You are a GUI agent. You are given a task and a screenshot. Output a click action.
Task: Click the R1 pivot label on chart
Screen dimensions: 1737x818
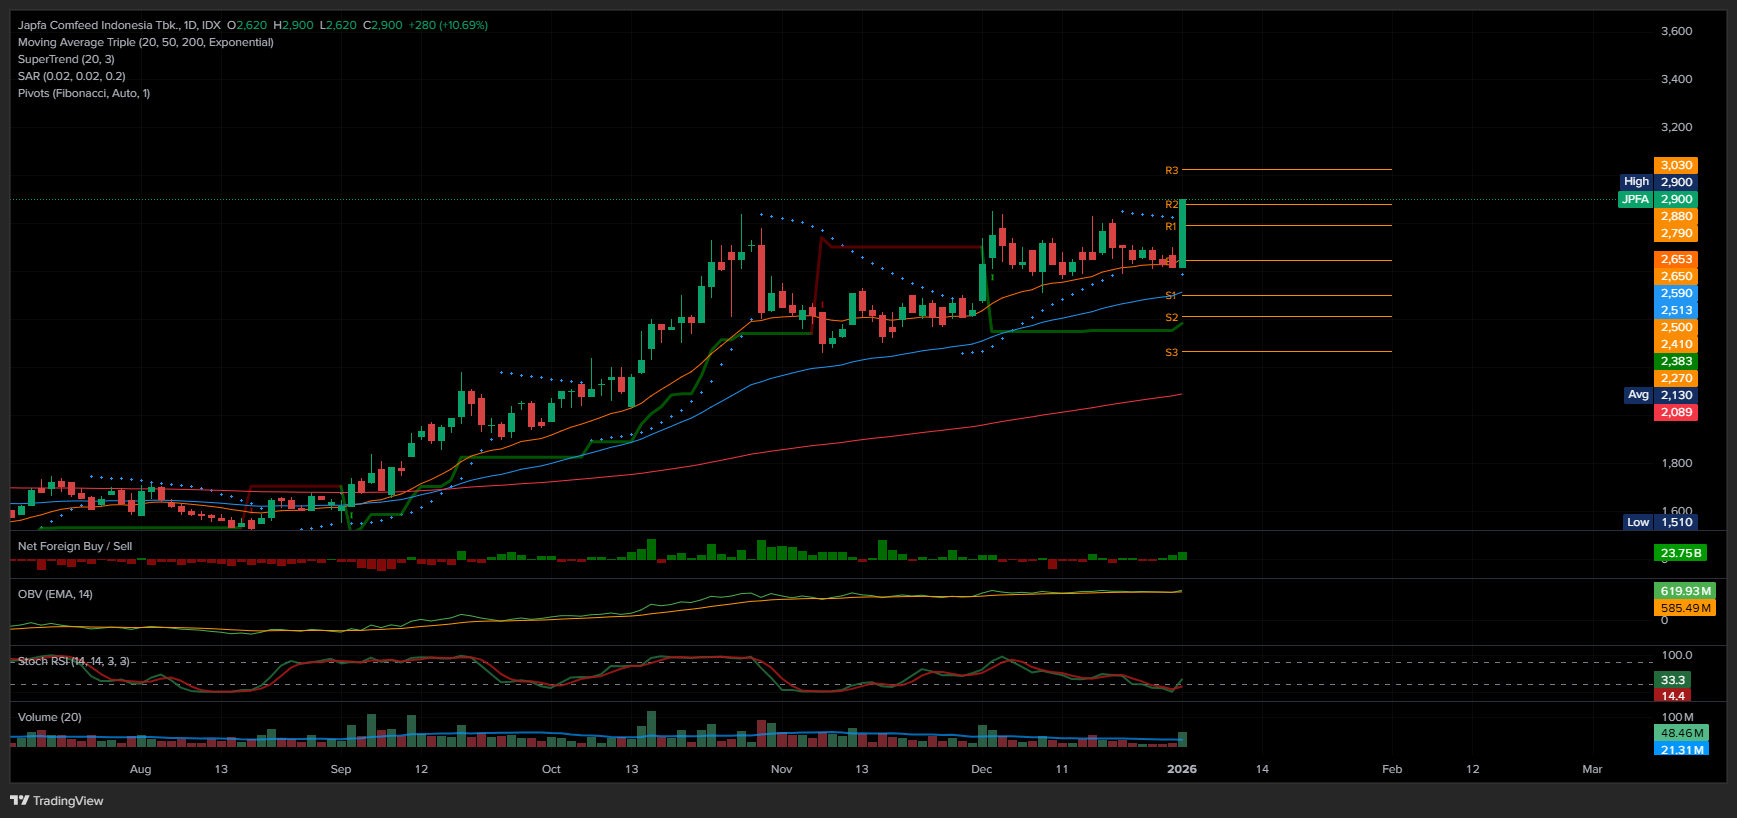[1171, 227]
